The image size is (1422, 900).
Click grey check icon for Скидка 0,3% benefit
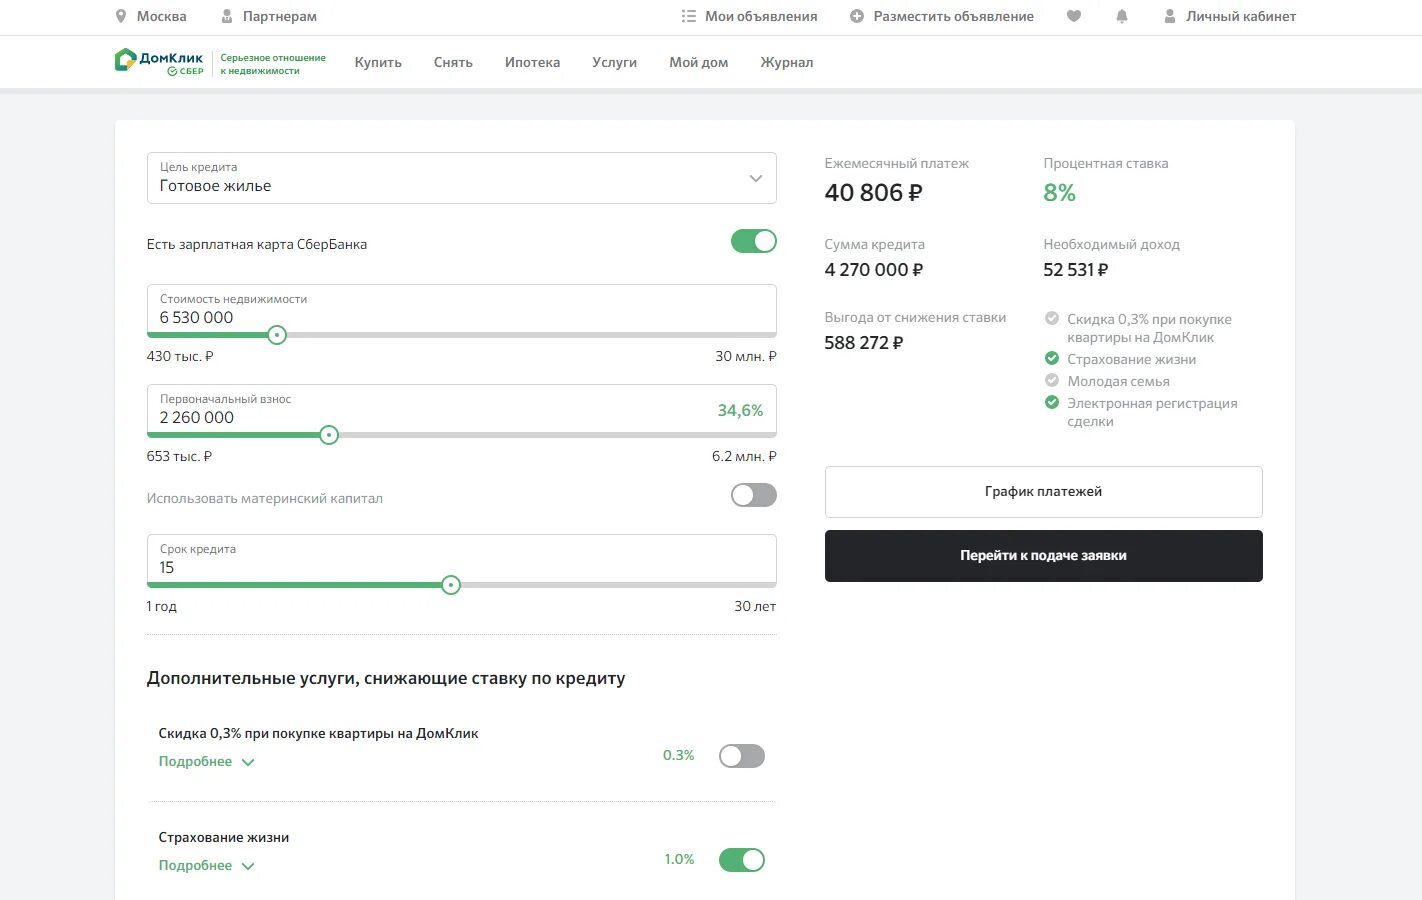coord(1052,318)
